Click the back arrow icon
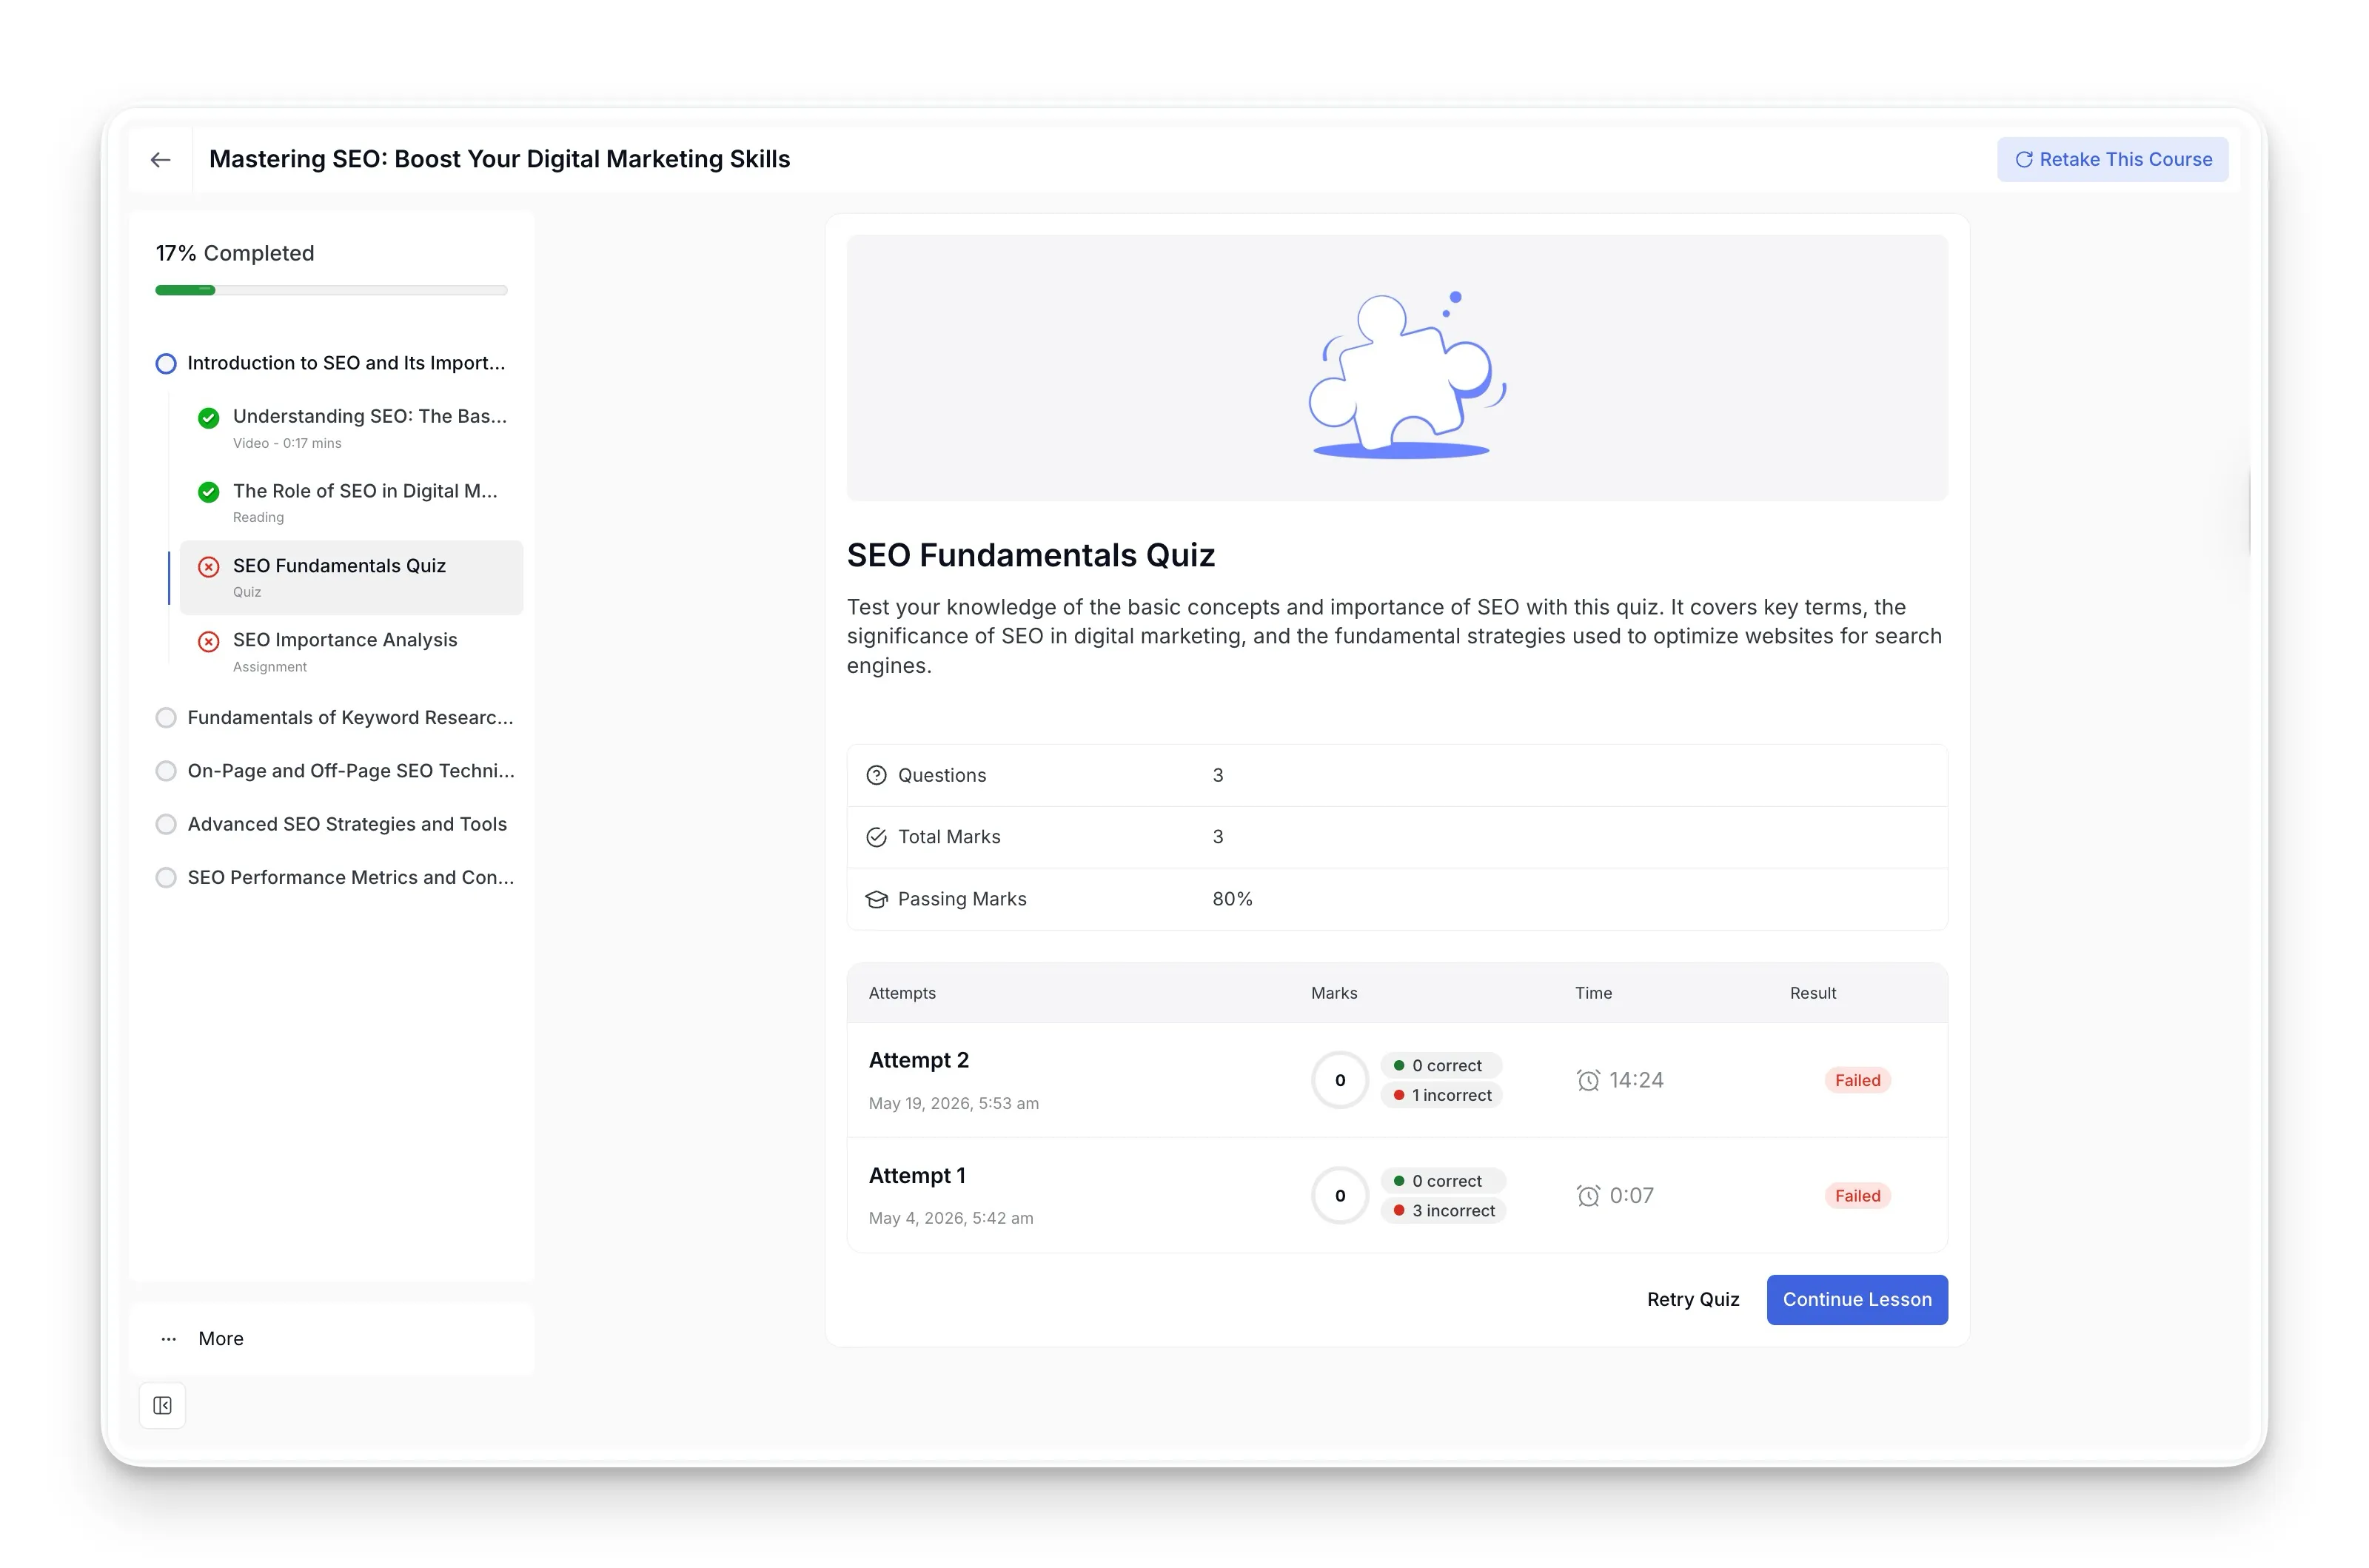 tap(160, 160)
